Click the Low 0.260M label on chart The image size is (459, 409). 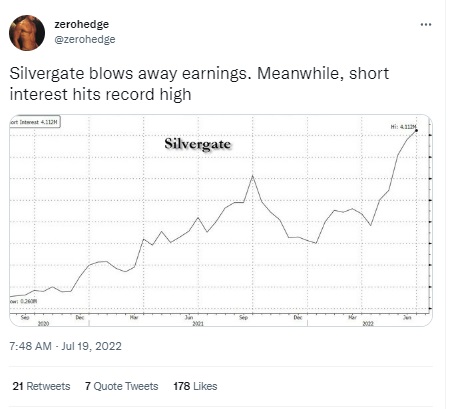coord(24,301)
